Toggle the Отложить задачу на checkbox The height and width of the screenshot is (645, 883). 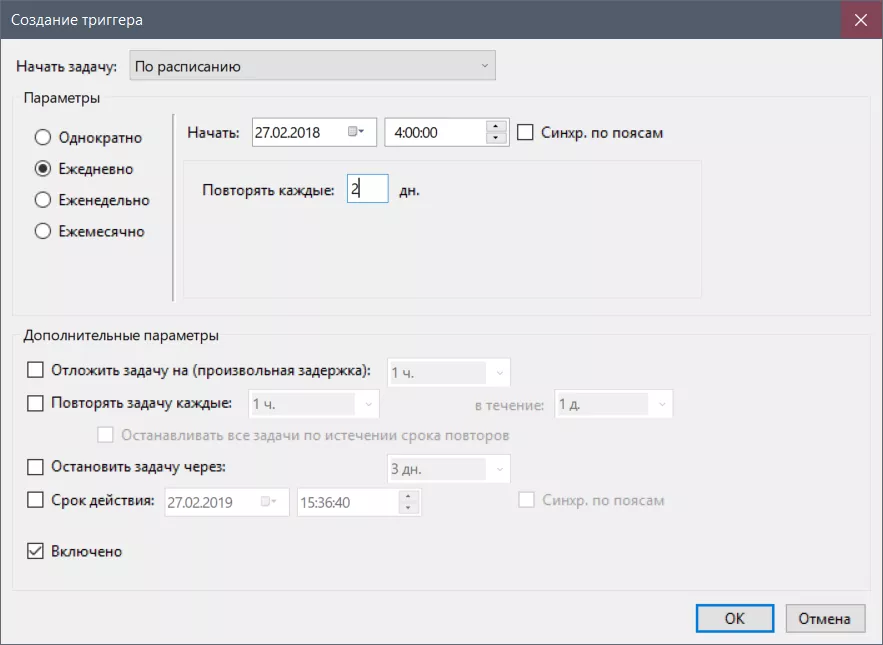pyautogui.click(x=36, y=371)
